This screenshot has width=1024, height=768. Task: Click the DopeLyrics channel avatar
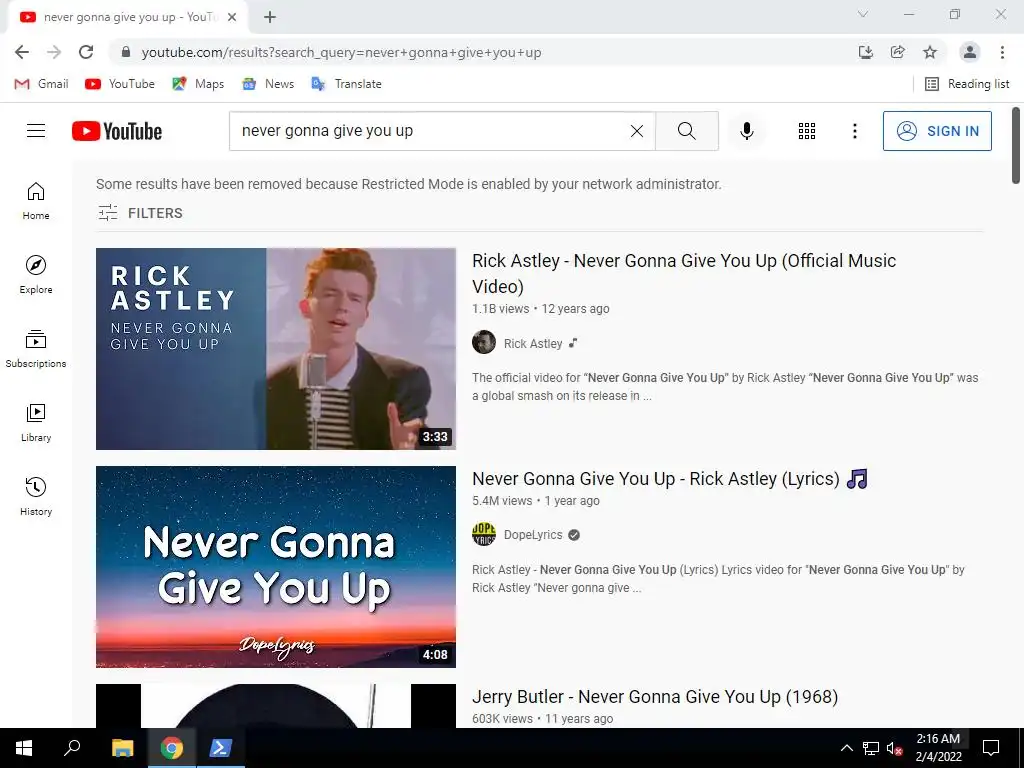click(484, 534)
